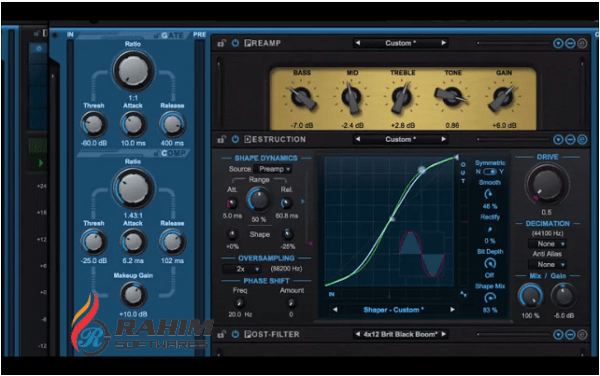Click the Rectify knob at 0 %
The height and width of the screenshot is (376, 600).
489,230
